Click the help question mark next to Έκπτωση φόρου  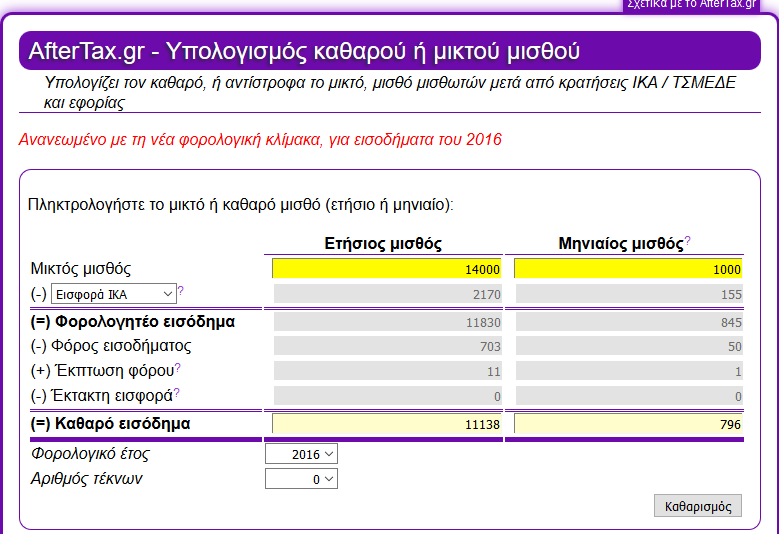178,368
